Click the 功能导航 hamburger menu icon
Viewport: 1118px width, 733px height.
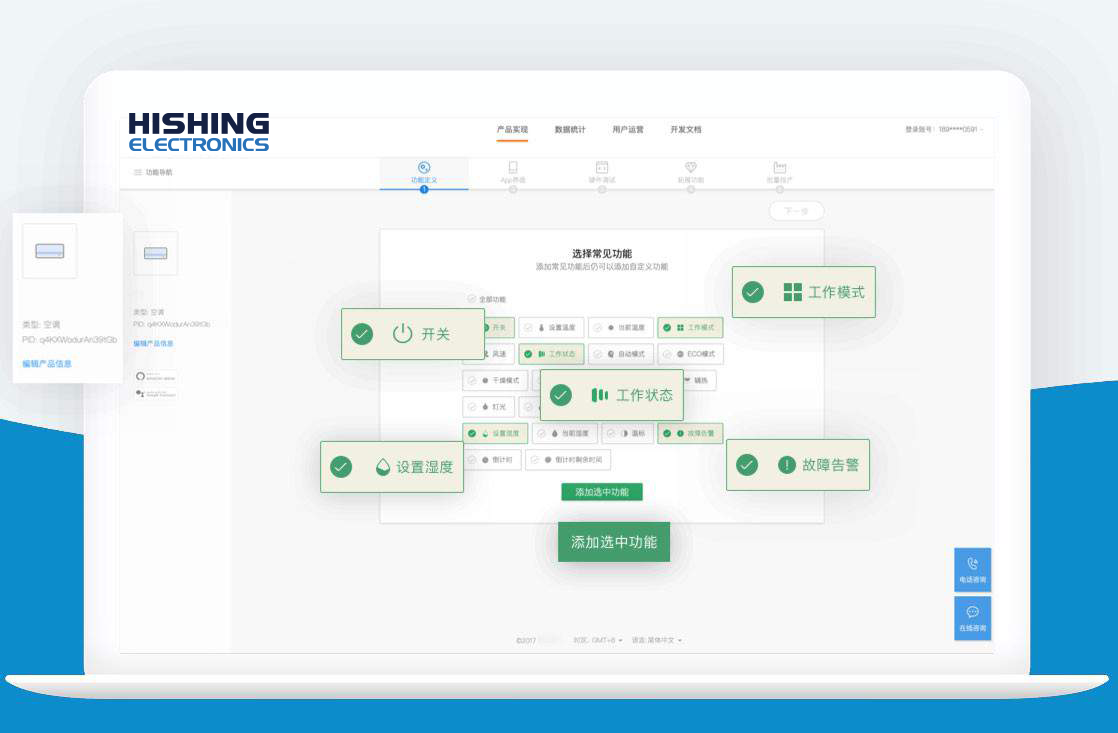click(x=137, y=173)
